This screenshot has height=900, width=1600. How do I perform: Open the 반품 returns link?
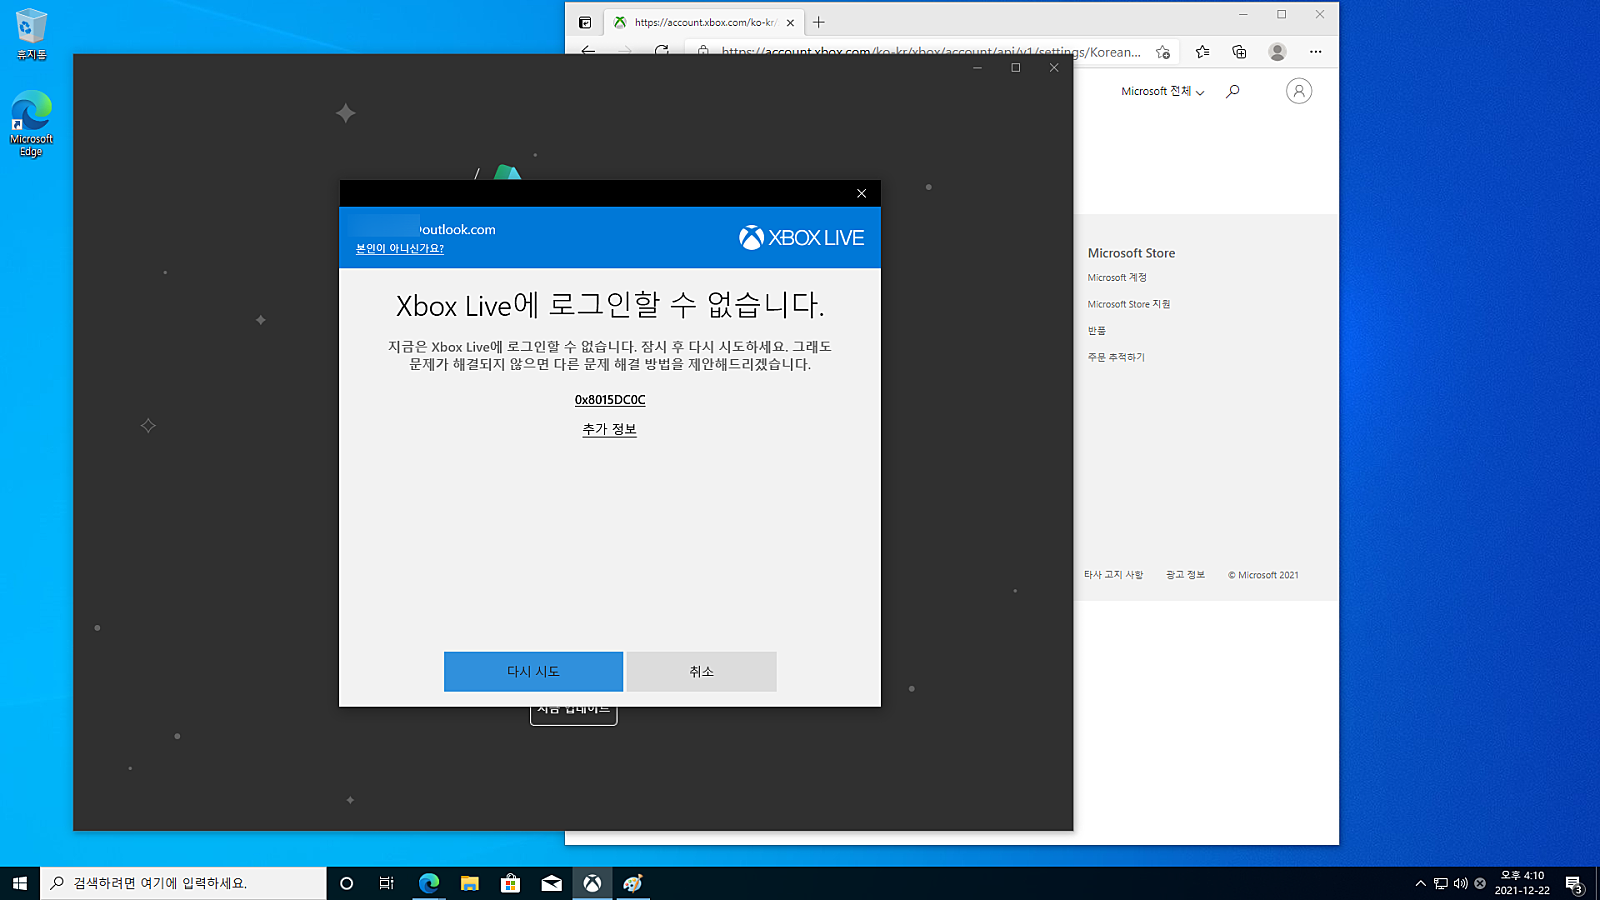(1097, 331)
